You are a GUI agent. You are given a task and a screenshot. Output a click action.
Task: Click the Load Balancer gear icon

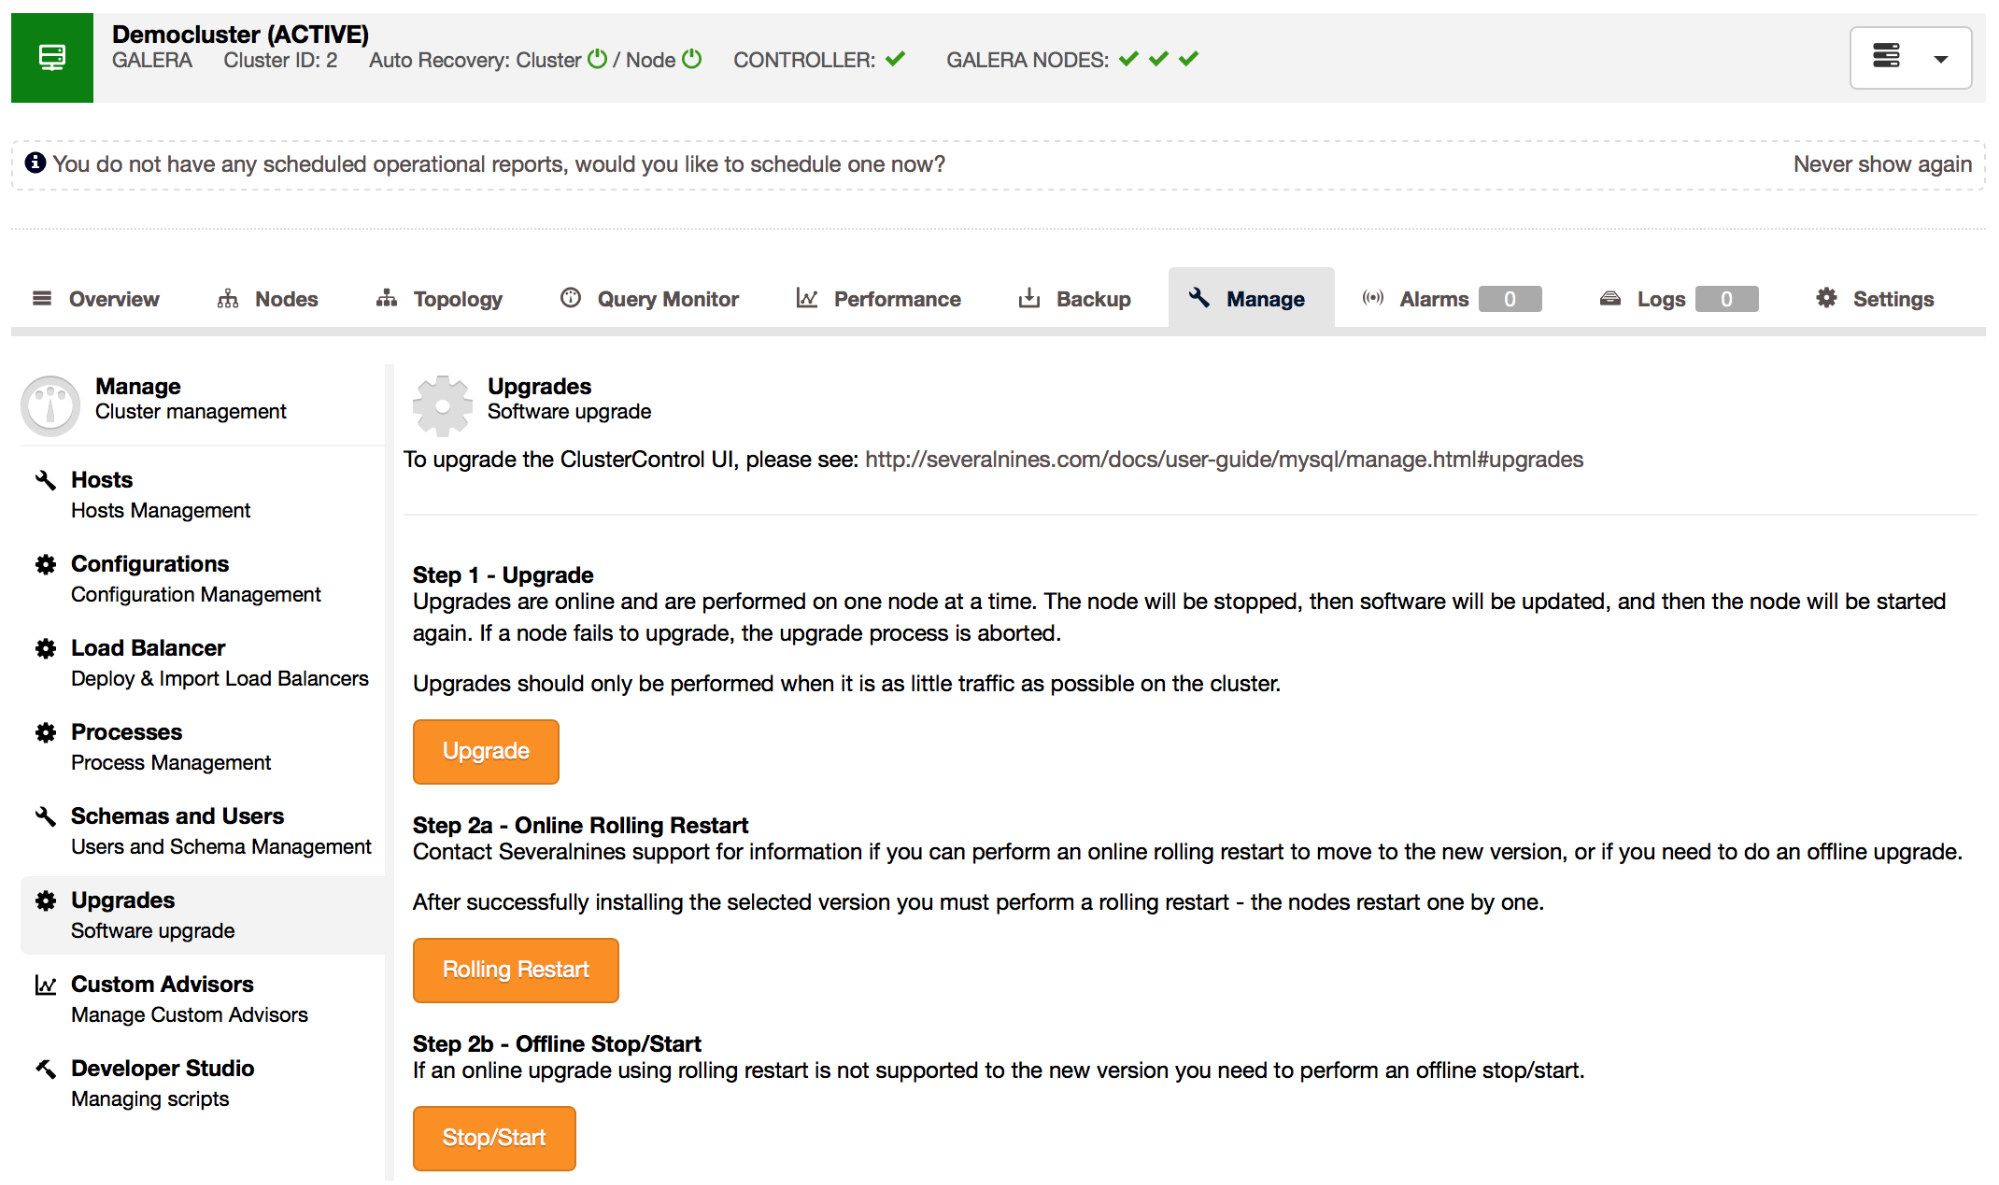coord(45,648)
